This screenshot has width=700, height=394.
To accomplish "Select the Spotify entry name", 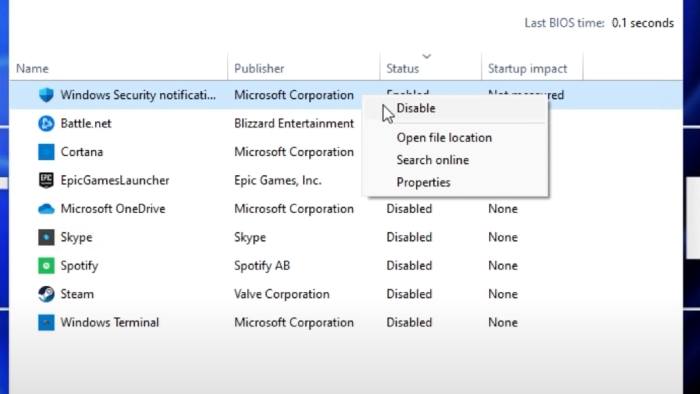I will 79,266.
